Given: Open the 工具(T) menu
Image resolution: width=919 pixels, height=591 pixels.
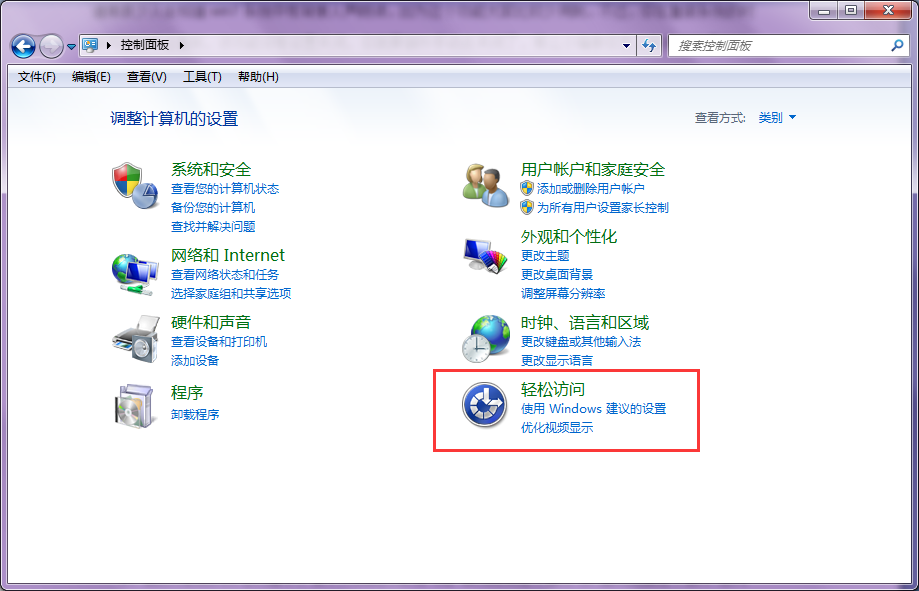Looking at the screenshot, I should coord(202,77).
